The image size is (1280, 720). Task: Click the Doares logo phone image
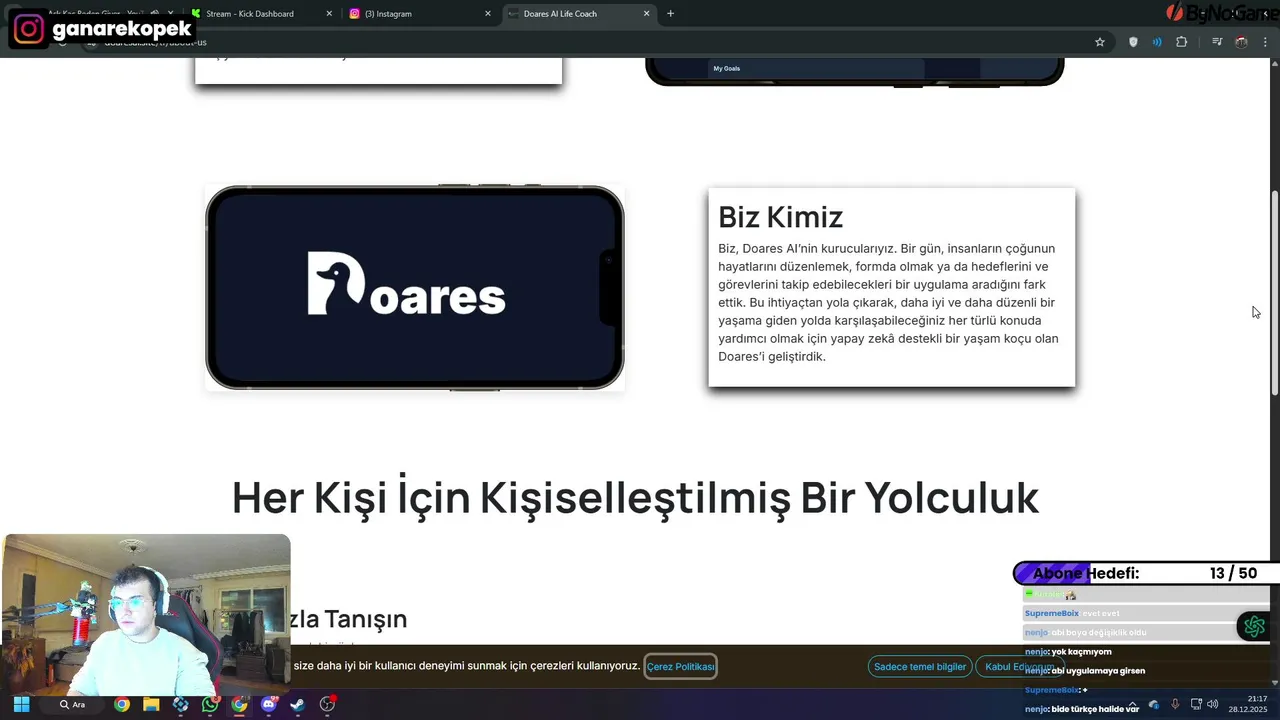click(x=415, y=288)
